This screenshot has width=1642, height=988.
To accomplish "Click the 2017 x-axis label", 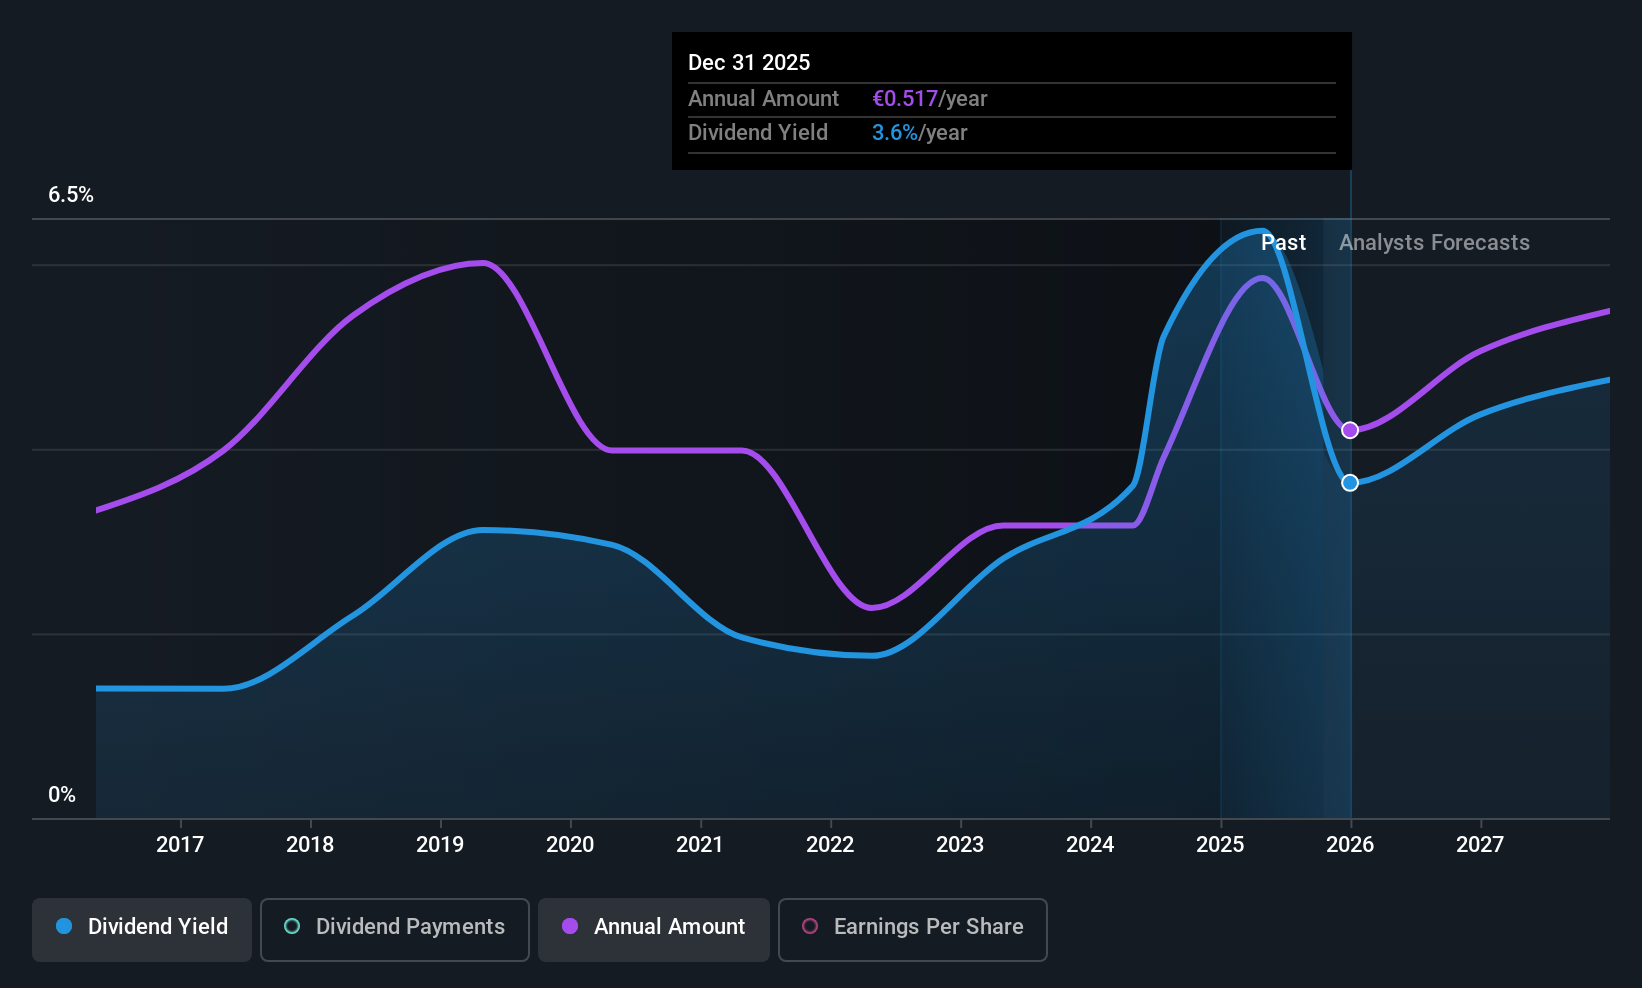I will click(x=180, y=845).
